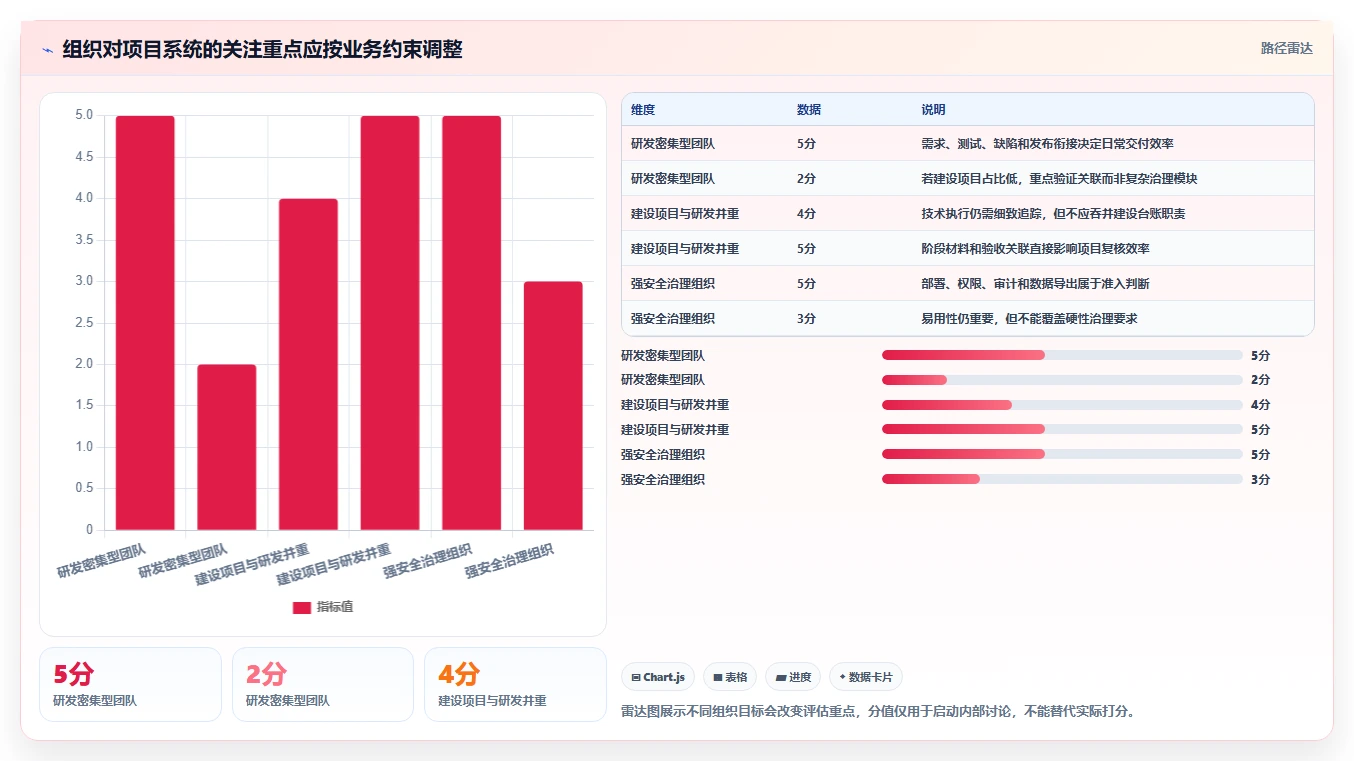Click the 表格 tag chip
The image size is (1354, 761).
pos(730,677)
